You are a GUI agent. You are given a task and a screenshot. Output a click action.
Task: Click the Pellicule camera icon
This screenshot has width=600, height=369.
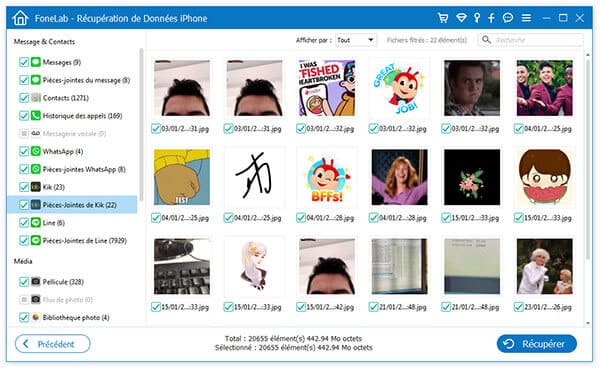(x=36, y=282)
